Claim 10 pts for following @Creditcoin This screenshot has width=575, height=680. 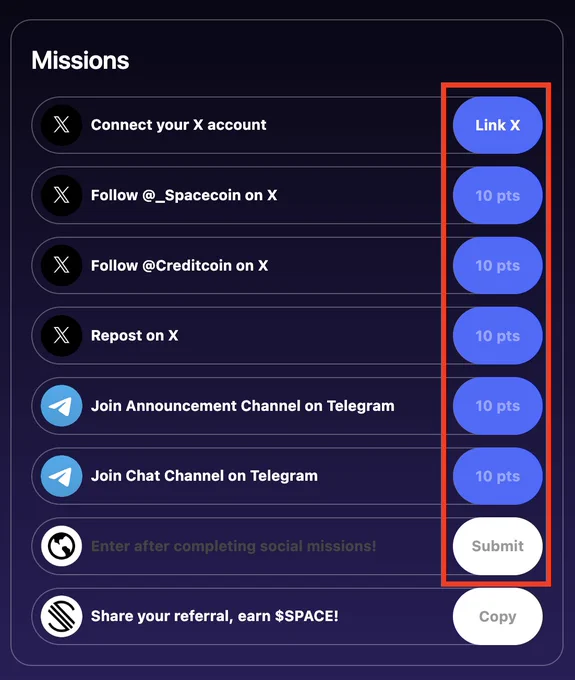[x=498, y=265]
